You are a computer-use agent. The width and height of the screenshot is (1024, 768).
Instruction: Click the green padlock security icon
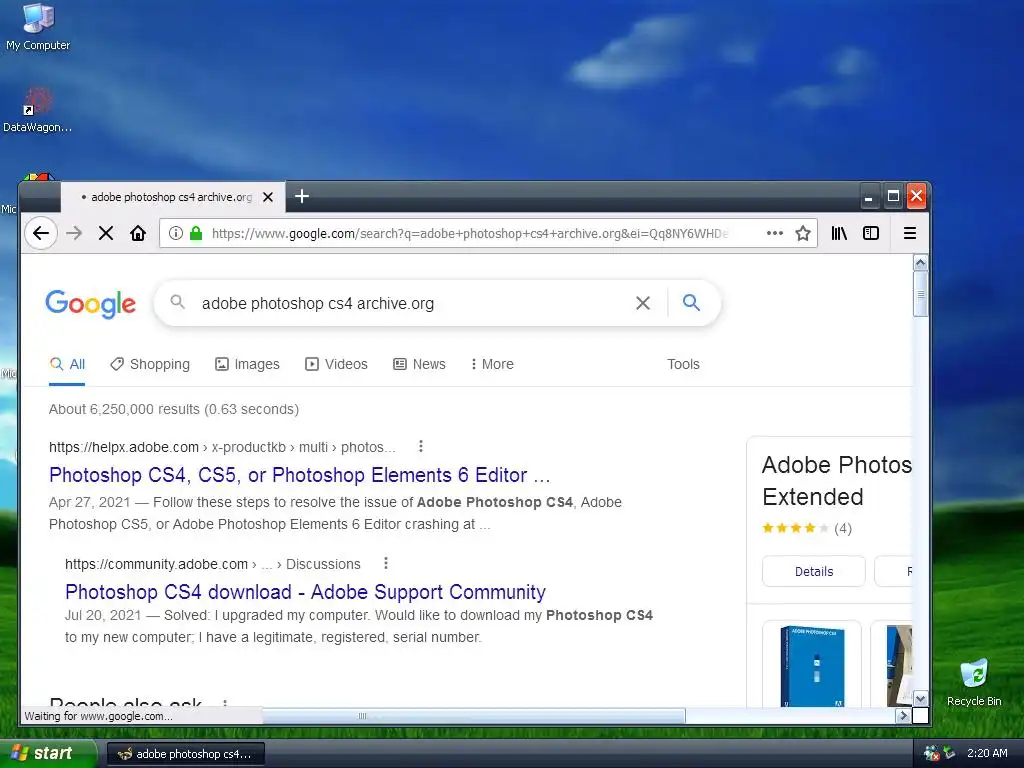tap(195, 233)
